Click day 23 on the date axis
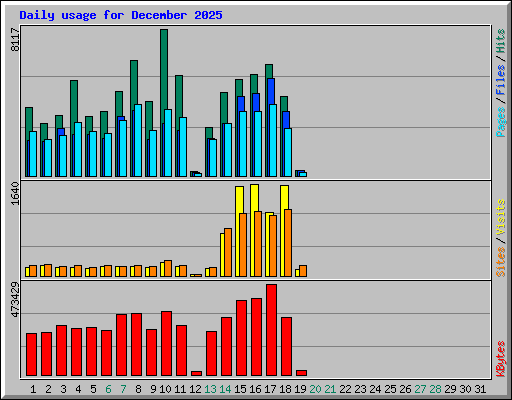Screen dimensions: 512x400 pyautogui.click(x=360, y=389)
